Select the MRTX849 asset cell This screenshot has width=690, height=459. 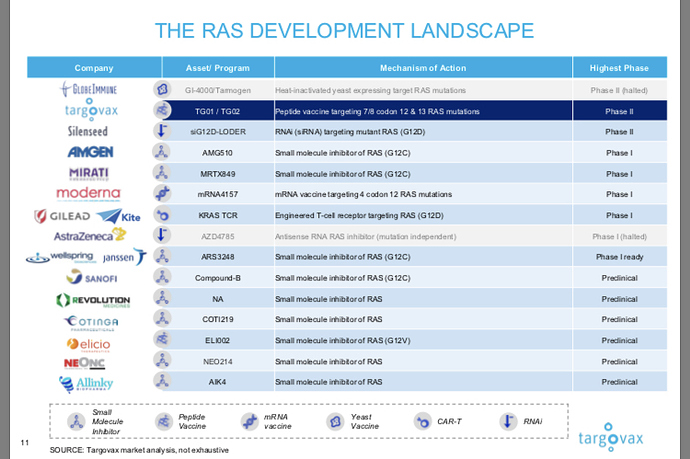[x=218, y=173]
